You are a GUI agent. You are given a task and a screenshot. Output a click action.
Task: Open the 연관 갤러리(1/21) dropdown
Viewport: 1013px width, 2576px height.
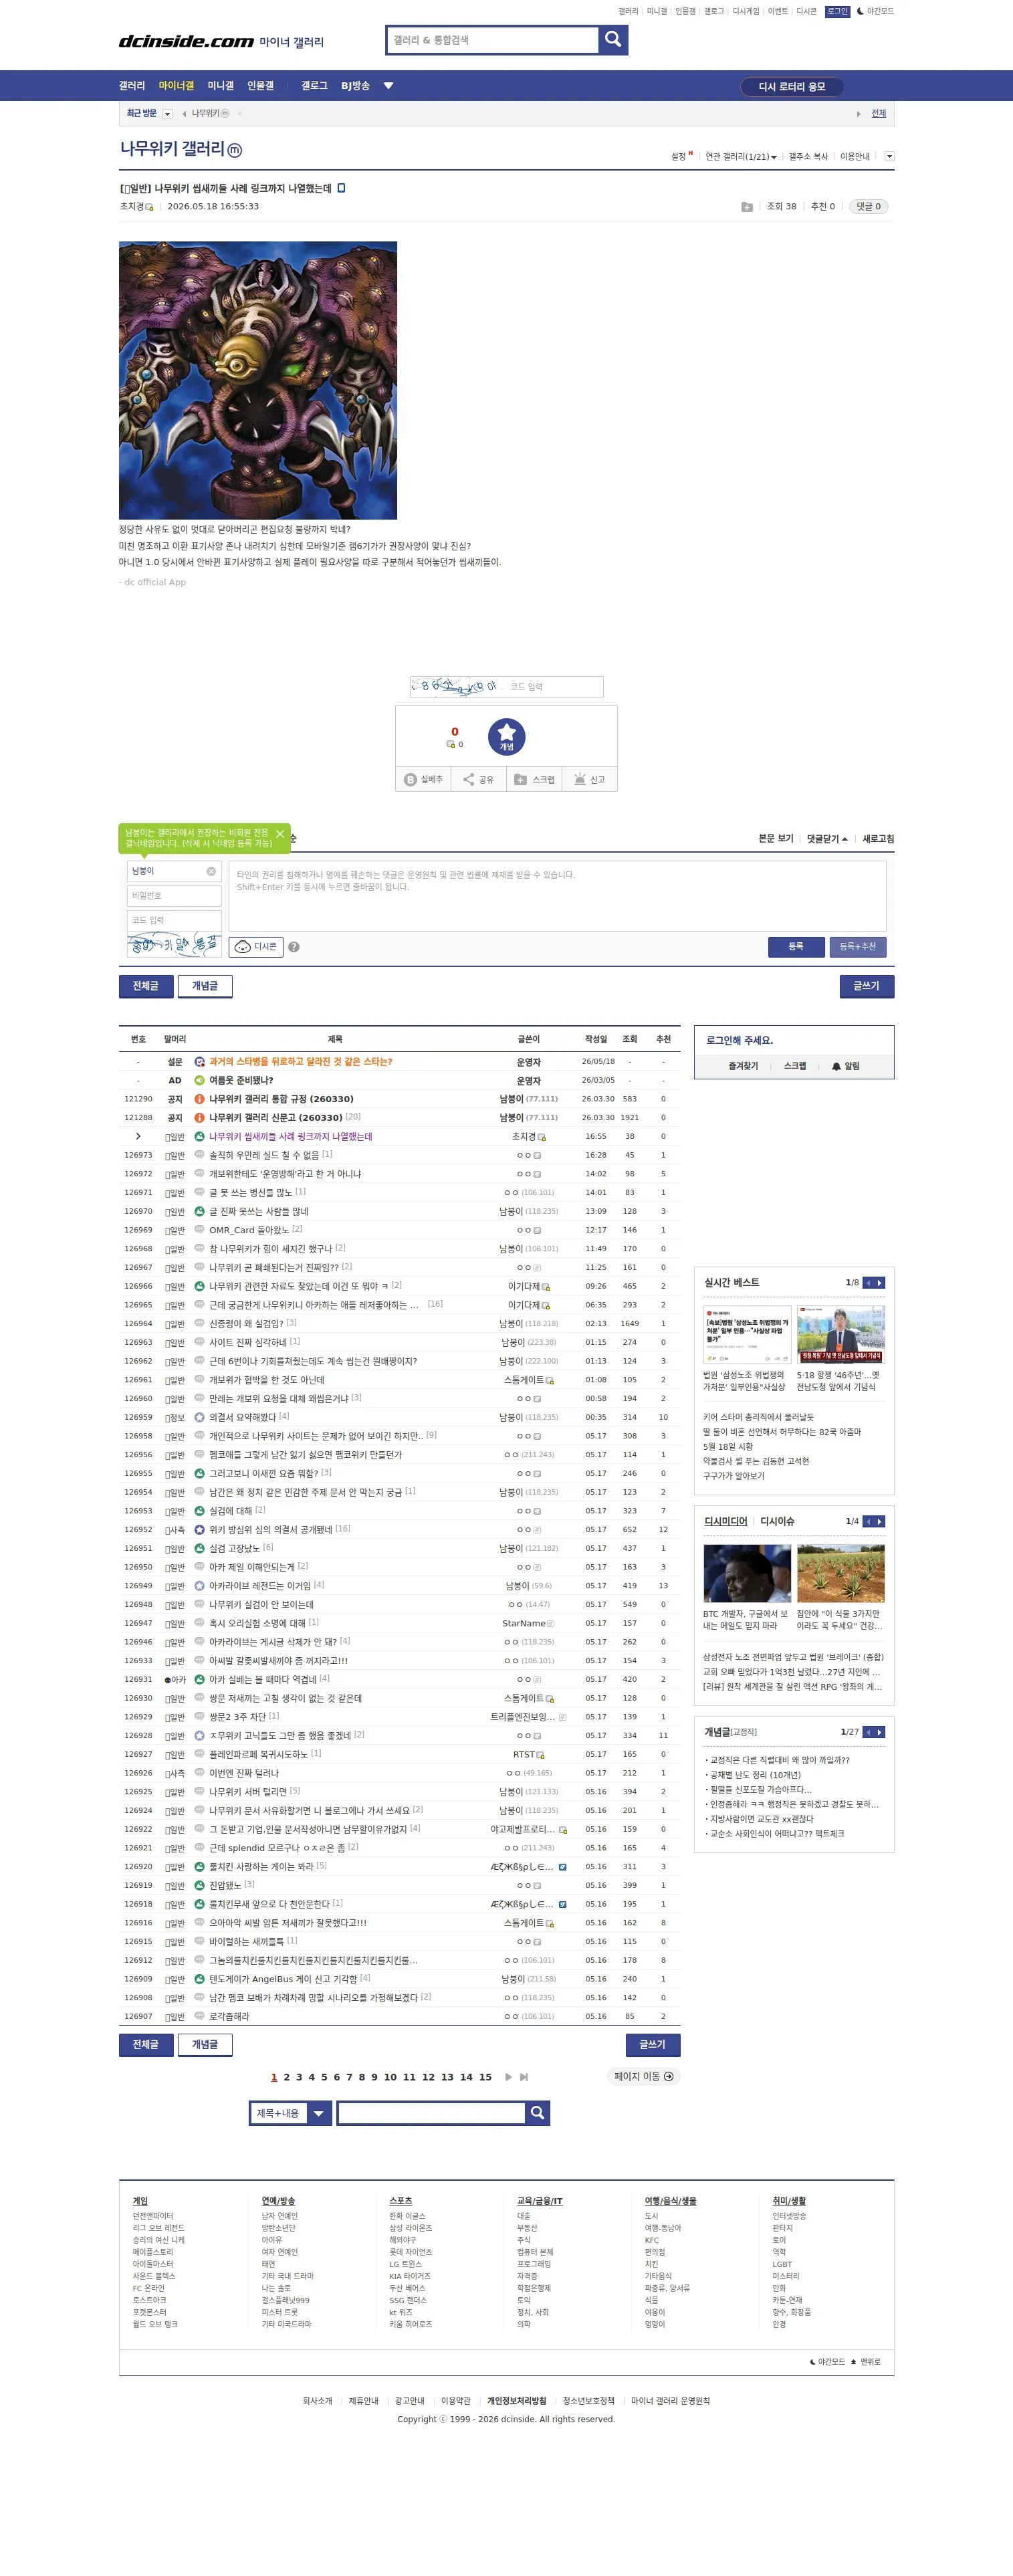741,157
